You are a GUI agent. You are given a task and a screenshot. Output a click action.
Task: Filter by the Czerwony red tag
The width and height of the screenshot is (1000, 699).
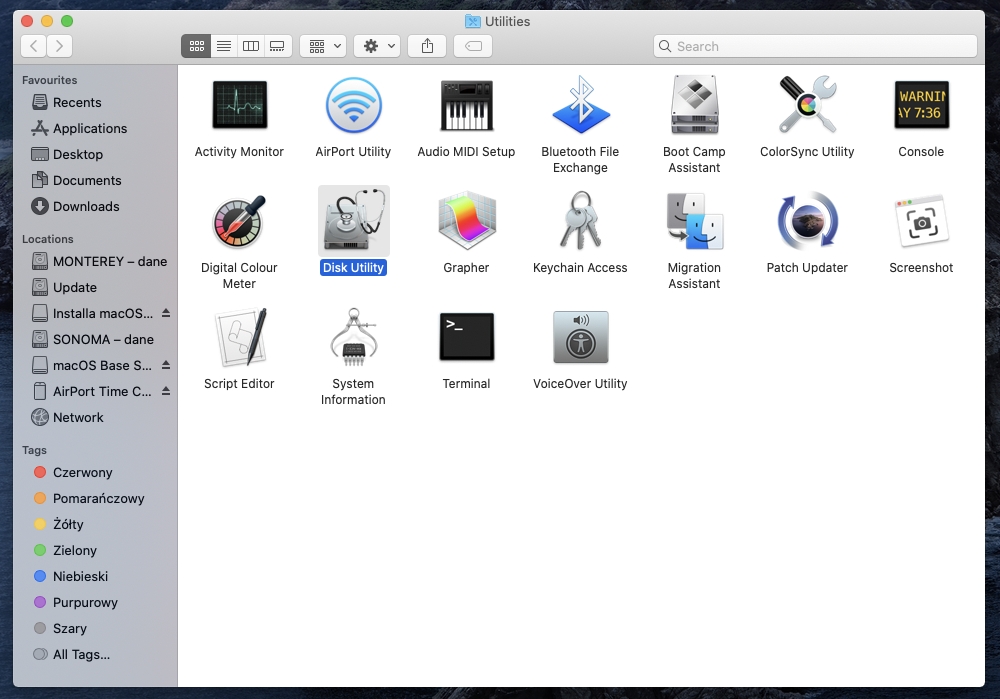coord(95,473)
